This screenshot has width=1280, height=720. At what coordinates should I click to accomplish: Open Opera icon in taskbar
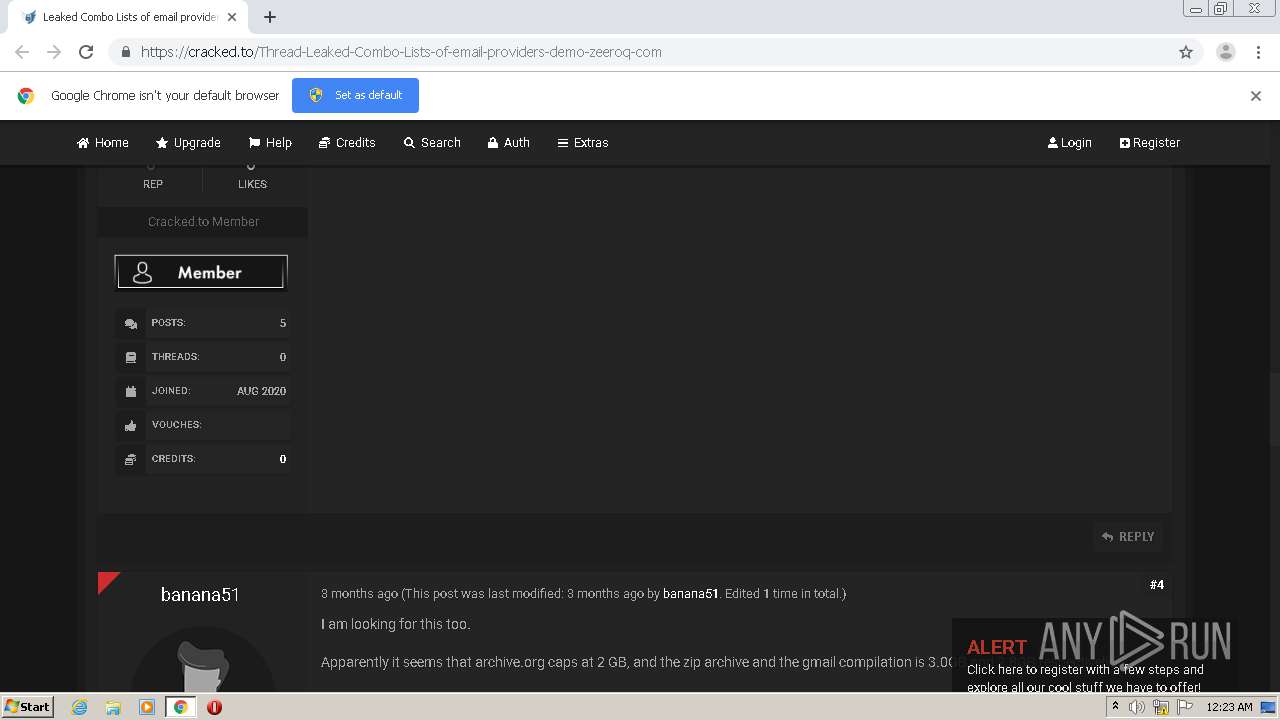pos(214,707)
